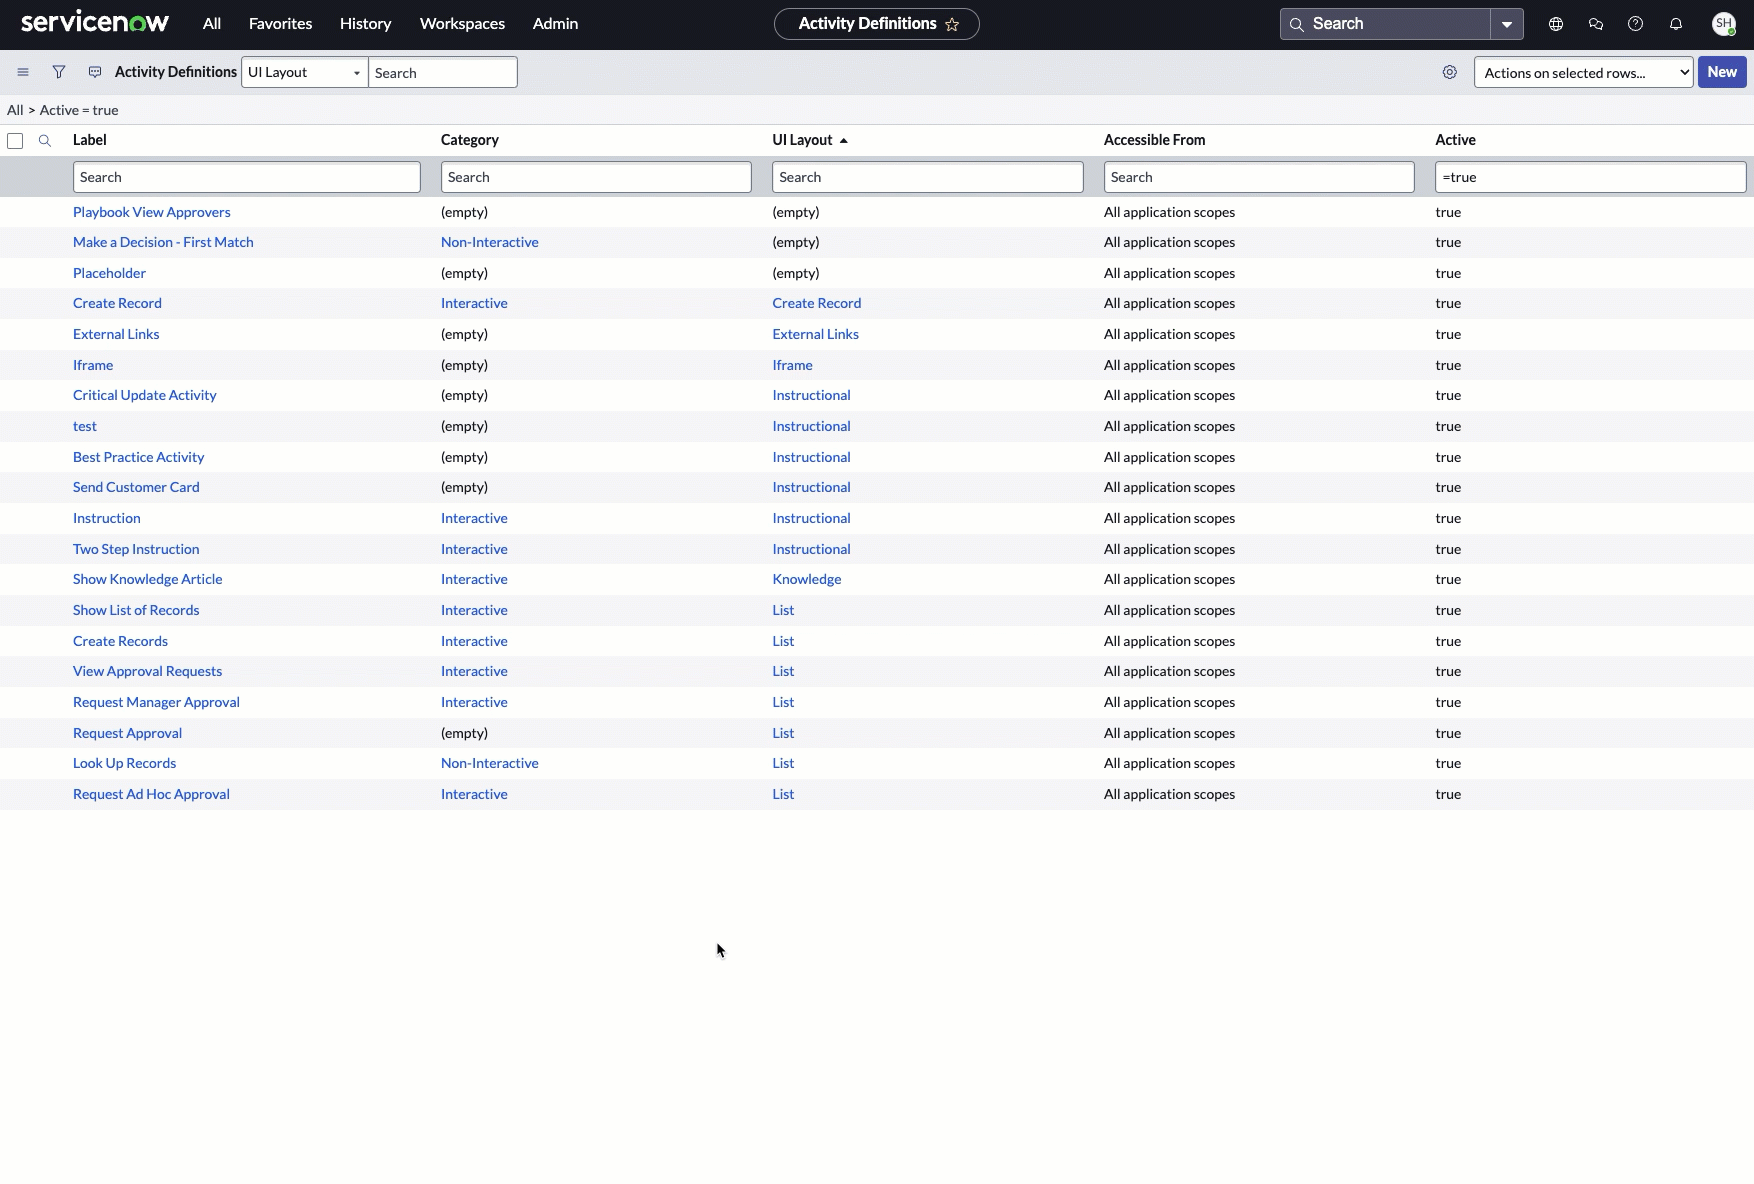1754x1184 pixels.
Task: Open the Look Up Records record
Action: tap(125, 763)
